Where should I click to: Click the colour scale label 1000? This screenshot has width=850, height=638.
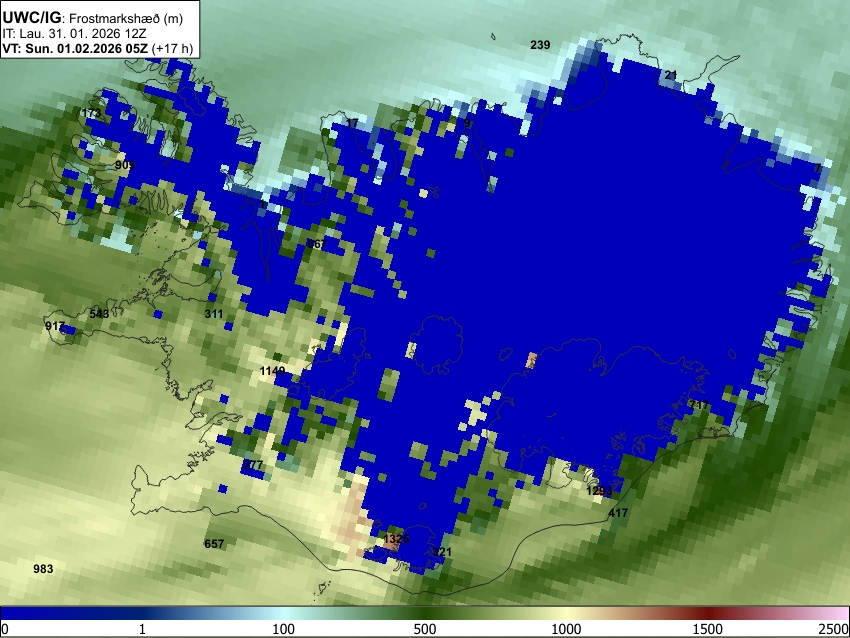click(566, 629)
